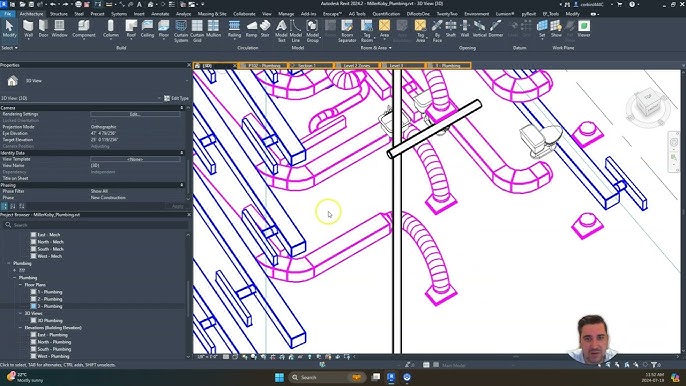Switch to the Systems ribbon tab
This screenshot has height=386, width=686.
tap(119, 14)
